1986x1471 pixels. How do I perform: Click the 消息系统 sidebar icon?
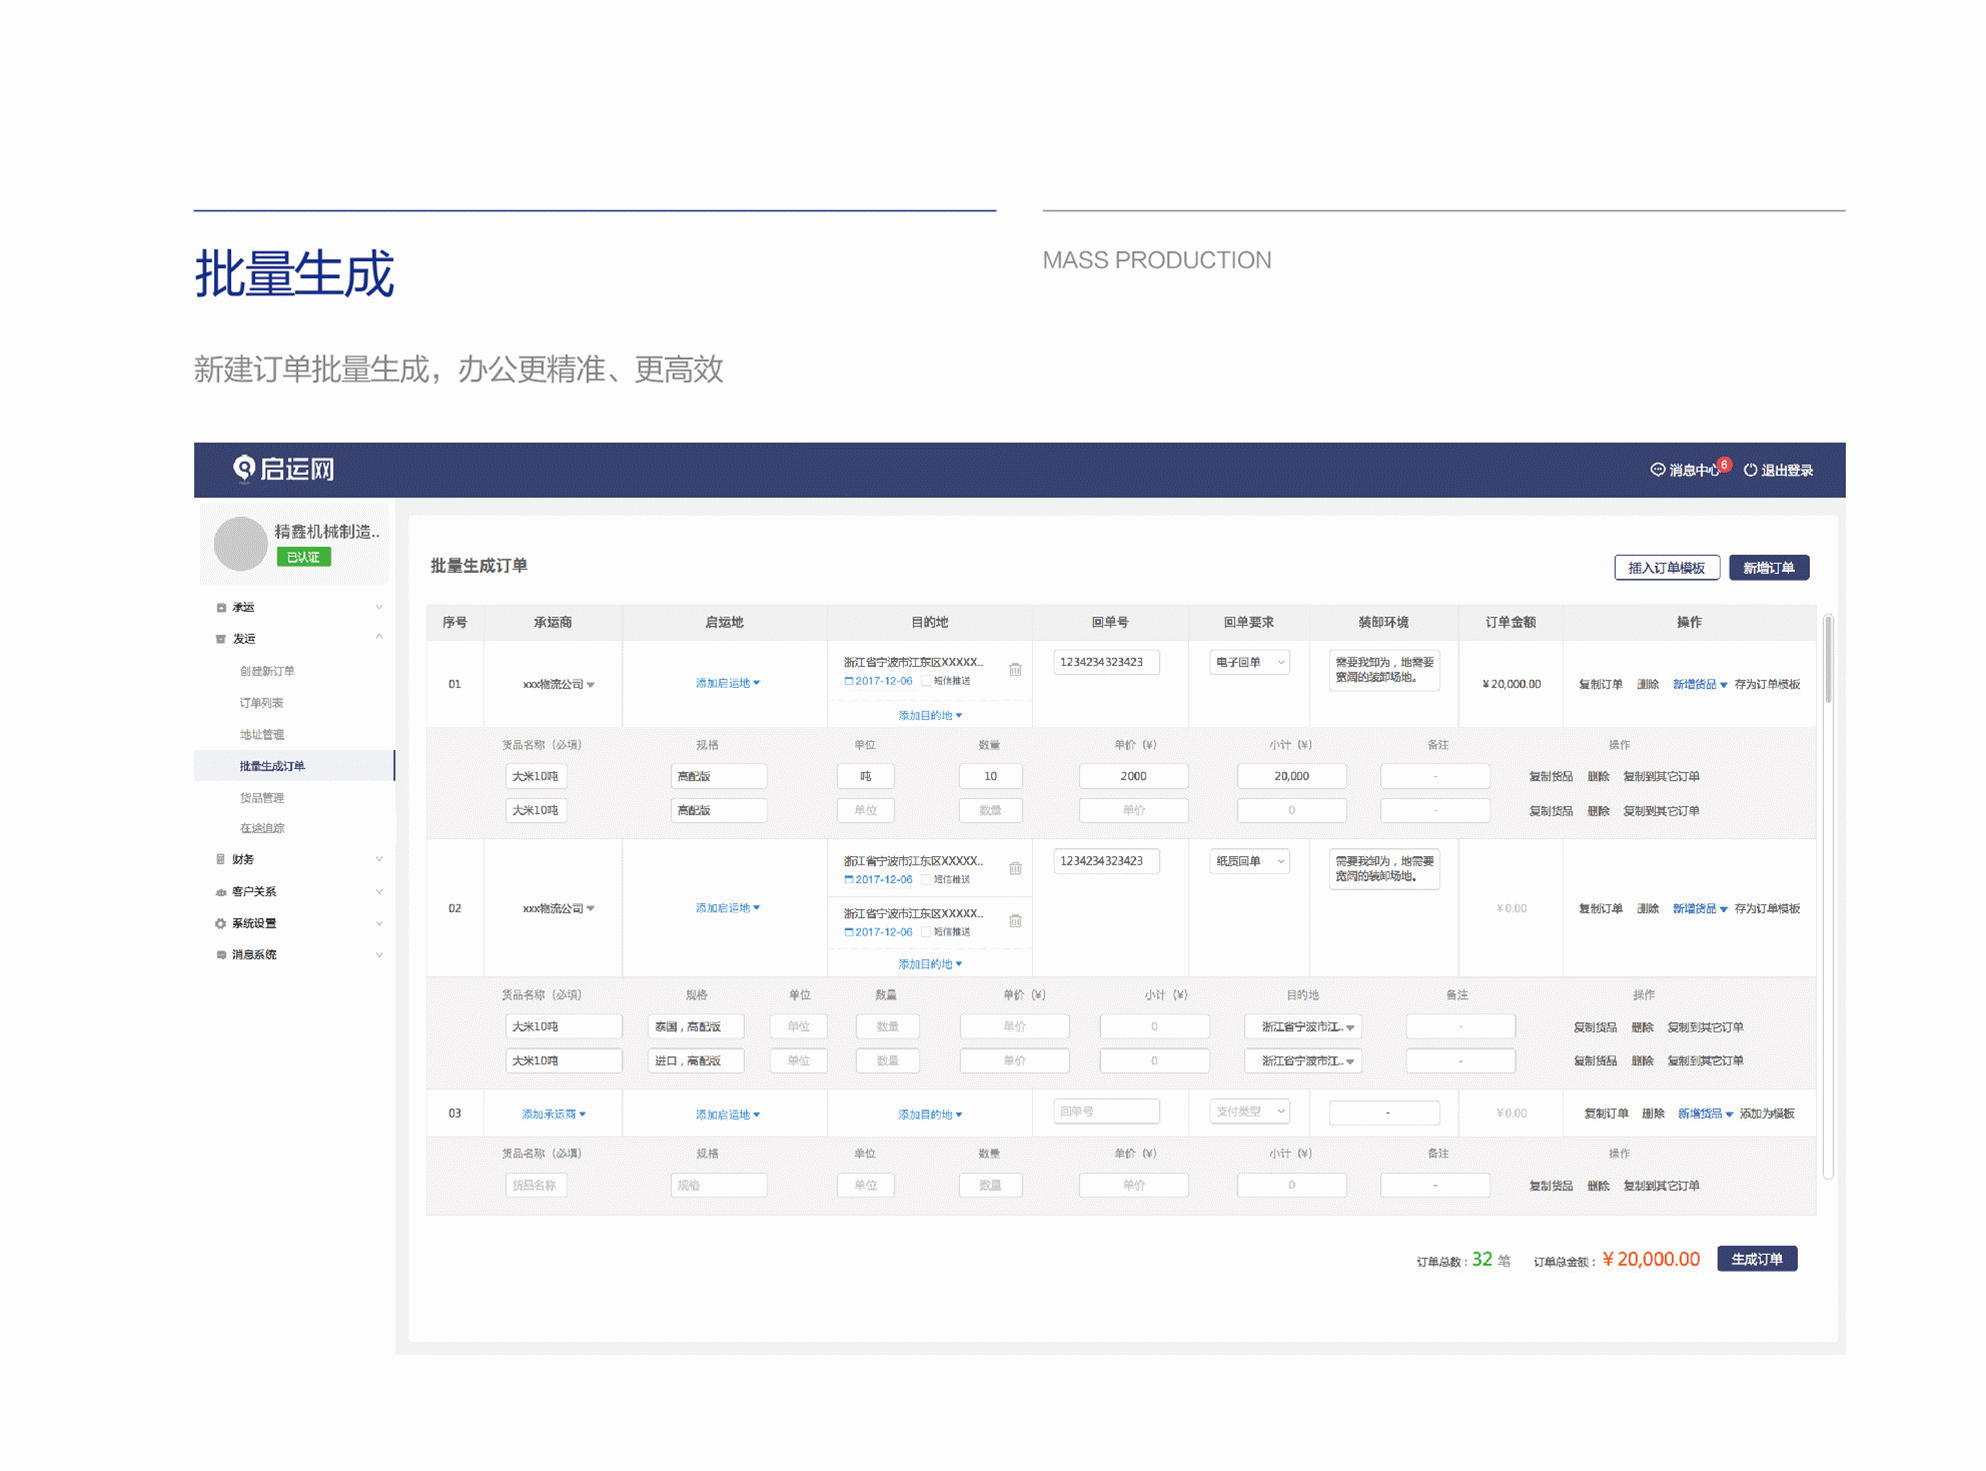[x=221, y=955]
